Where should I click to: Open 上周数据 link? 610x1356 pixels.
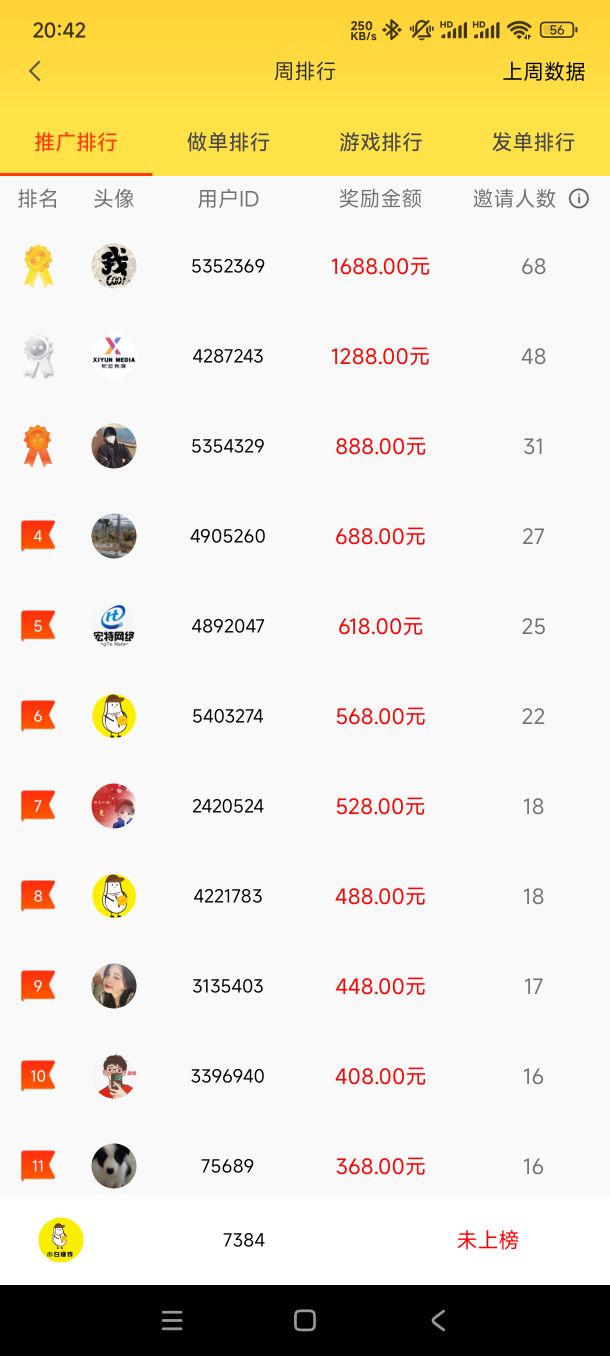coord(544,72)
